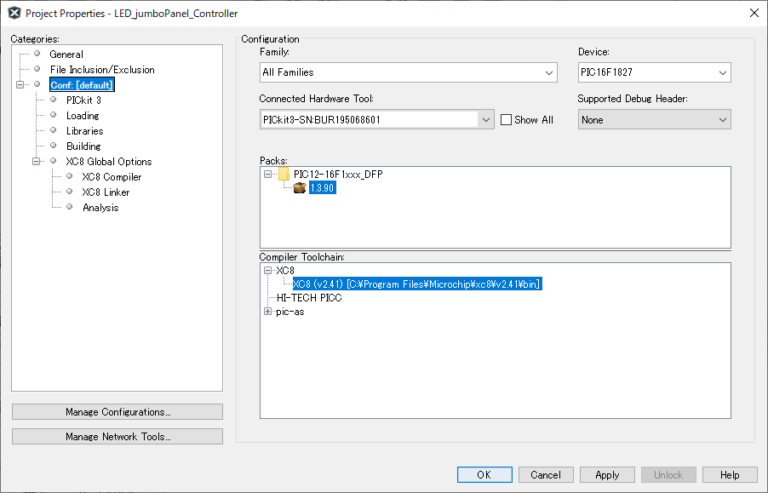768x493 pixels.
Task: Click the MPLAB X icon in title bar
Action: tap(11, 12)
